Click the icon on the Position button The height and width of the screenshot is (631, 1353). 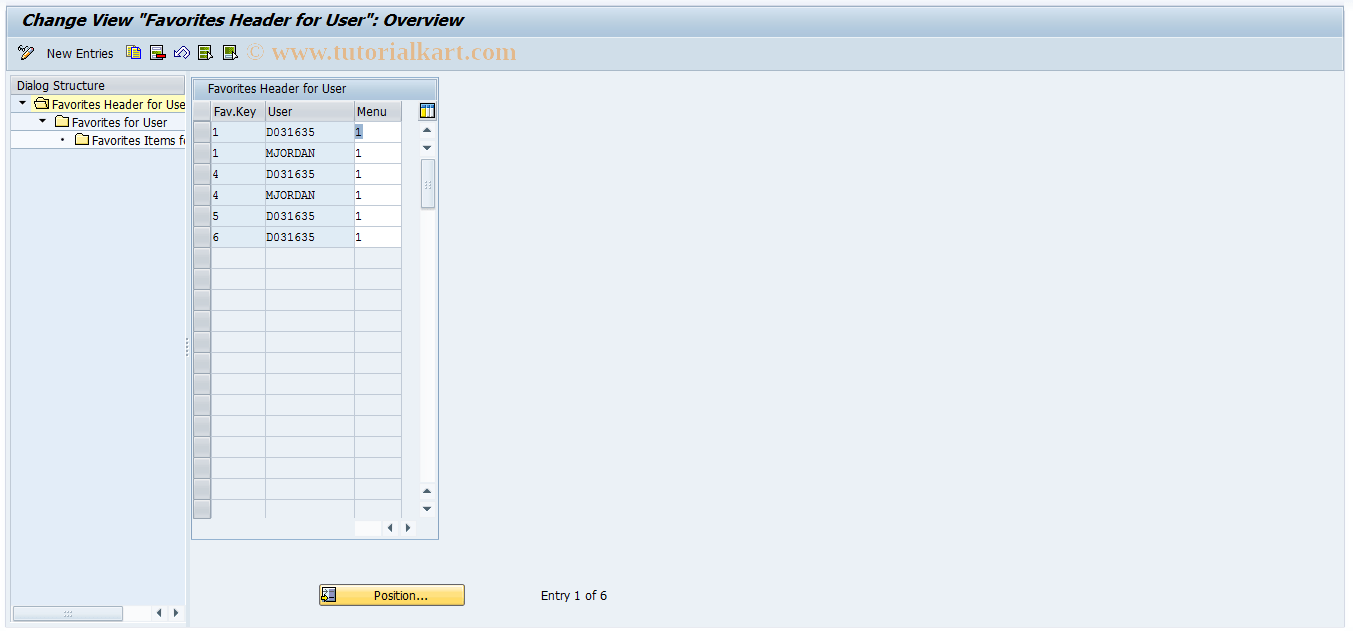tap(328, 595)
